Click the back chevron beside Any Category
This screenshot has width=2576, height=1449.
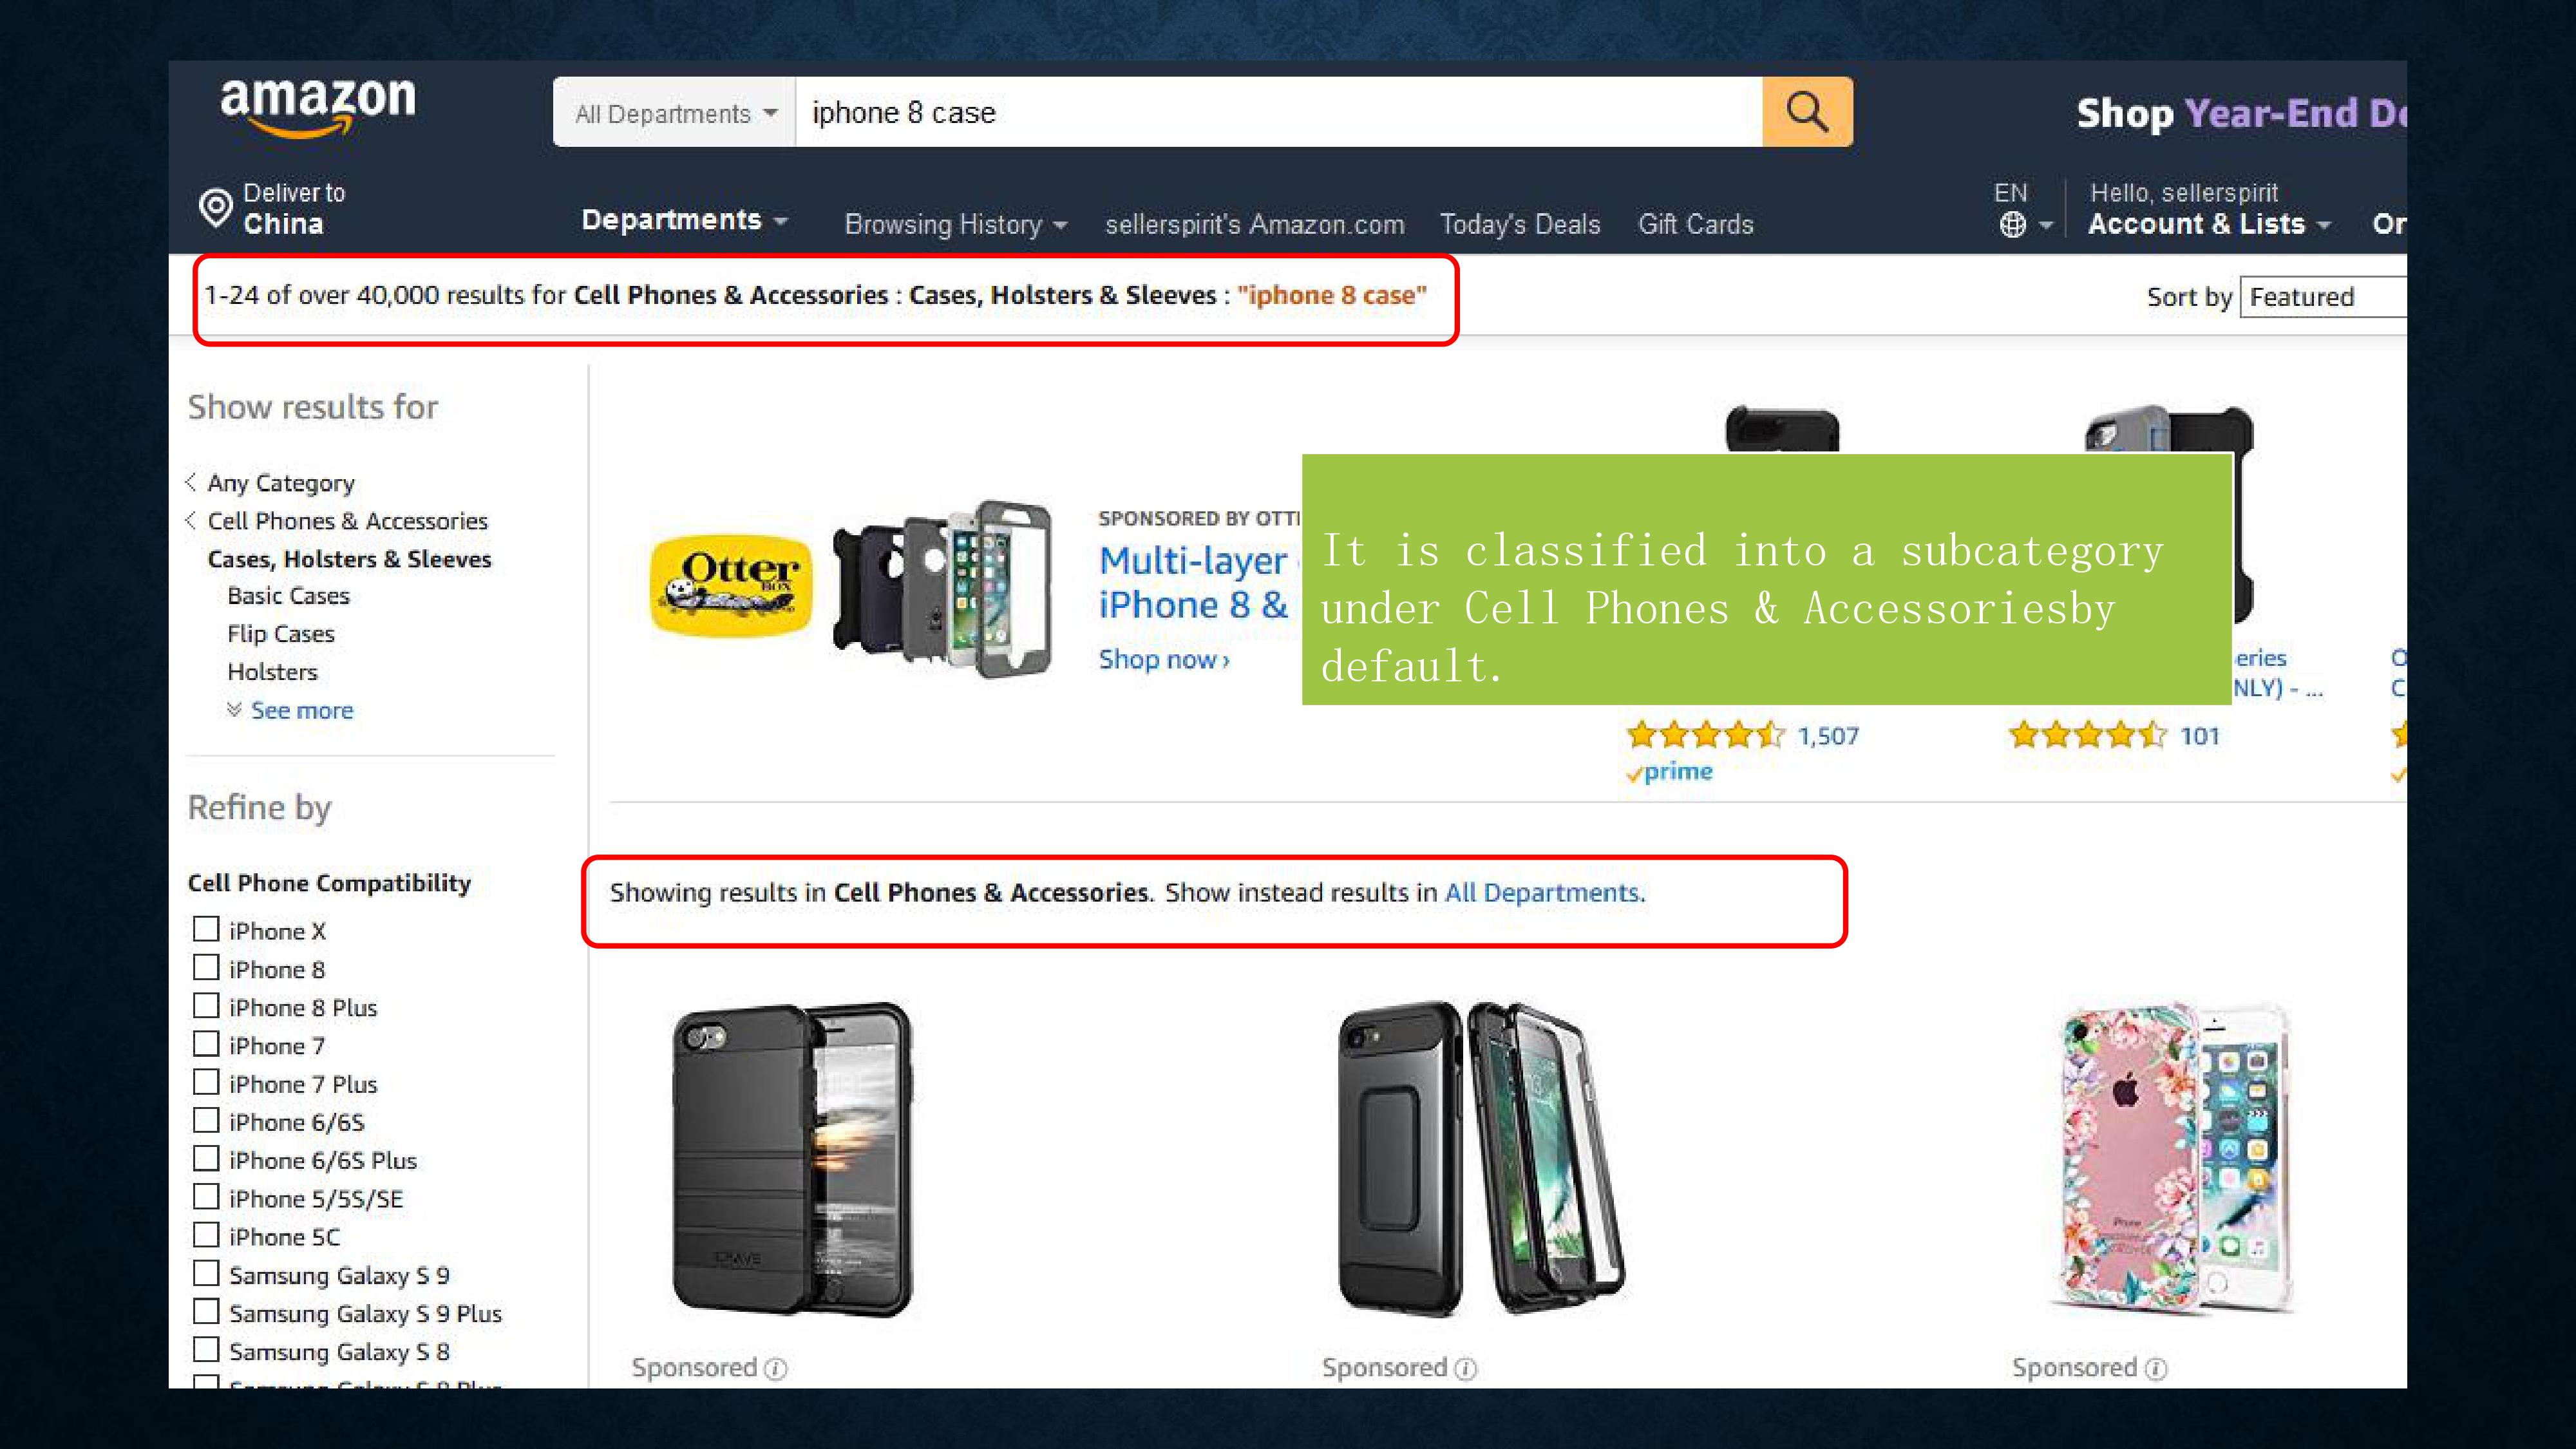pyautogui.click(x=191, y=482)
